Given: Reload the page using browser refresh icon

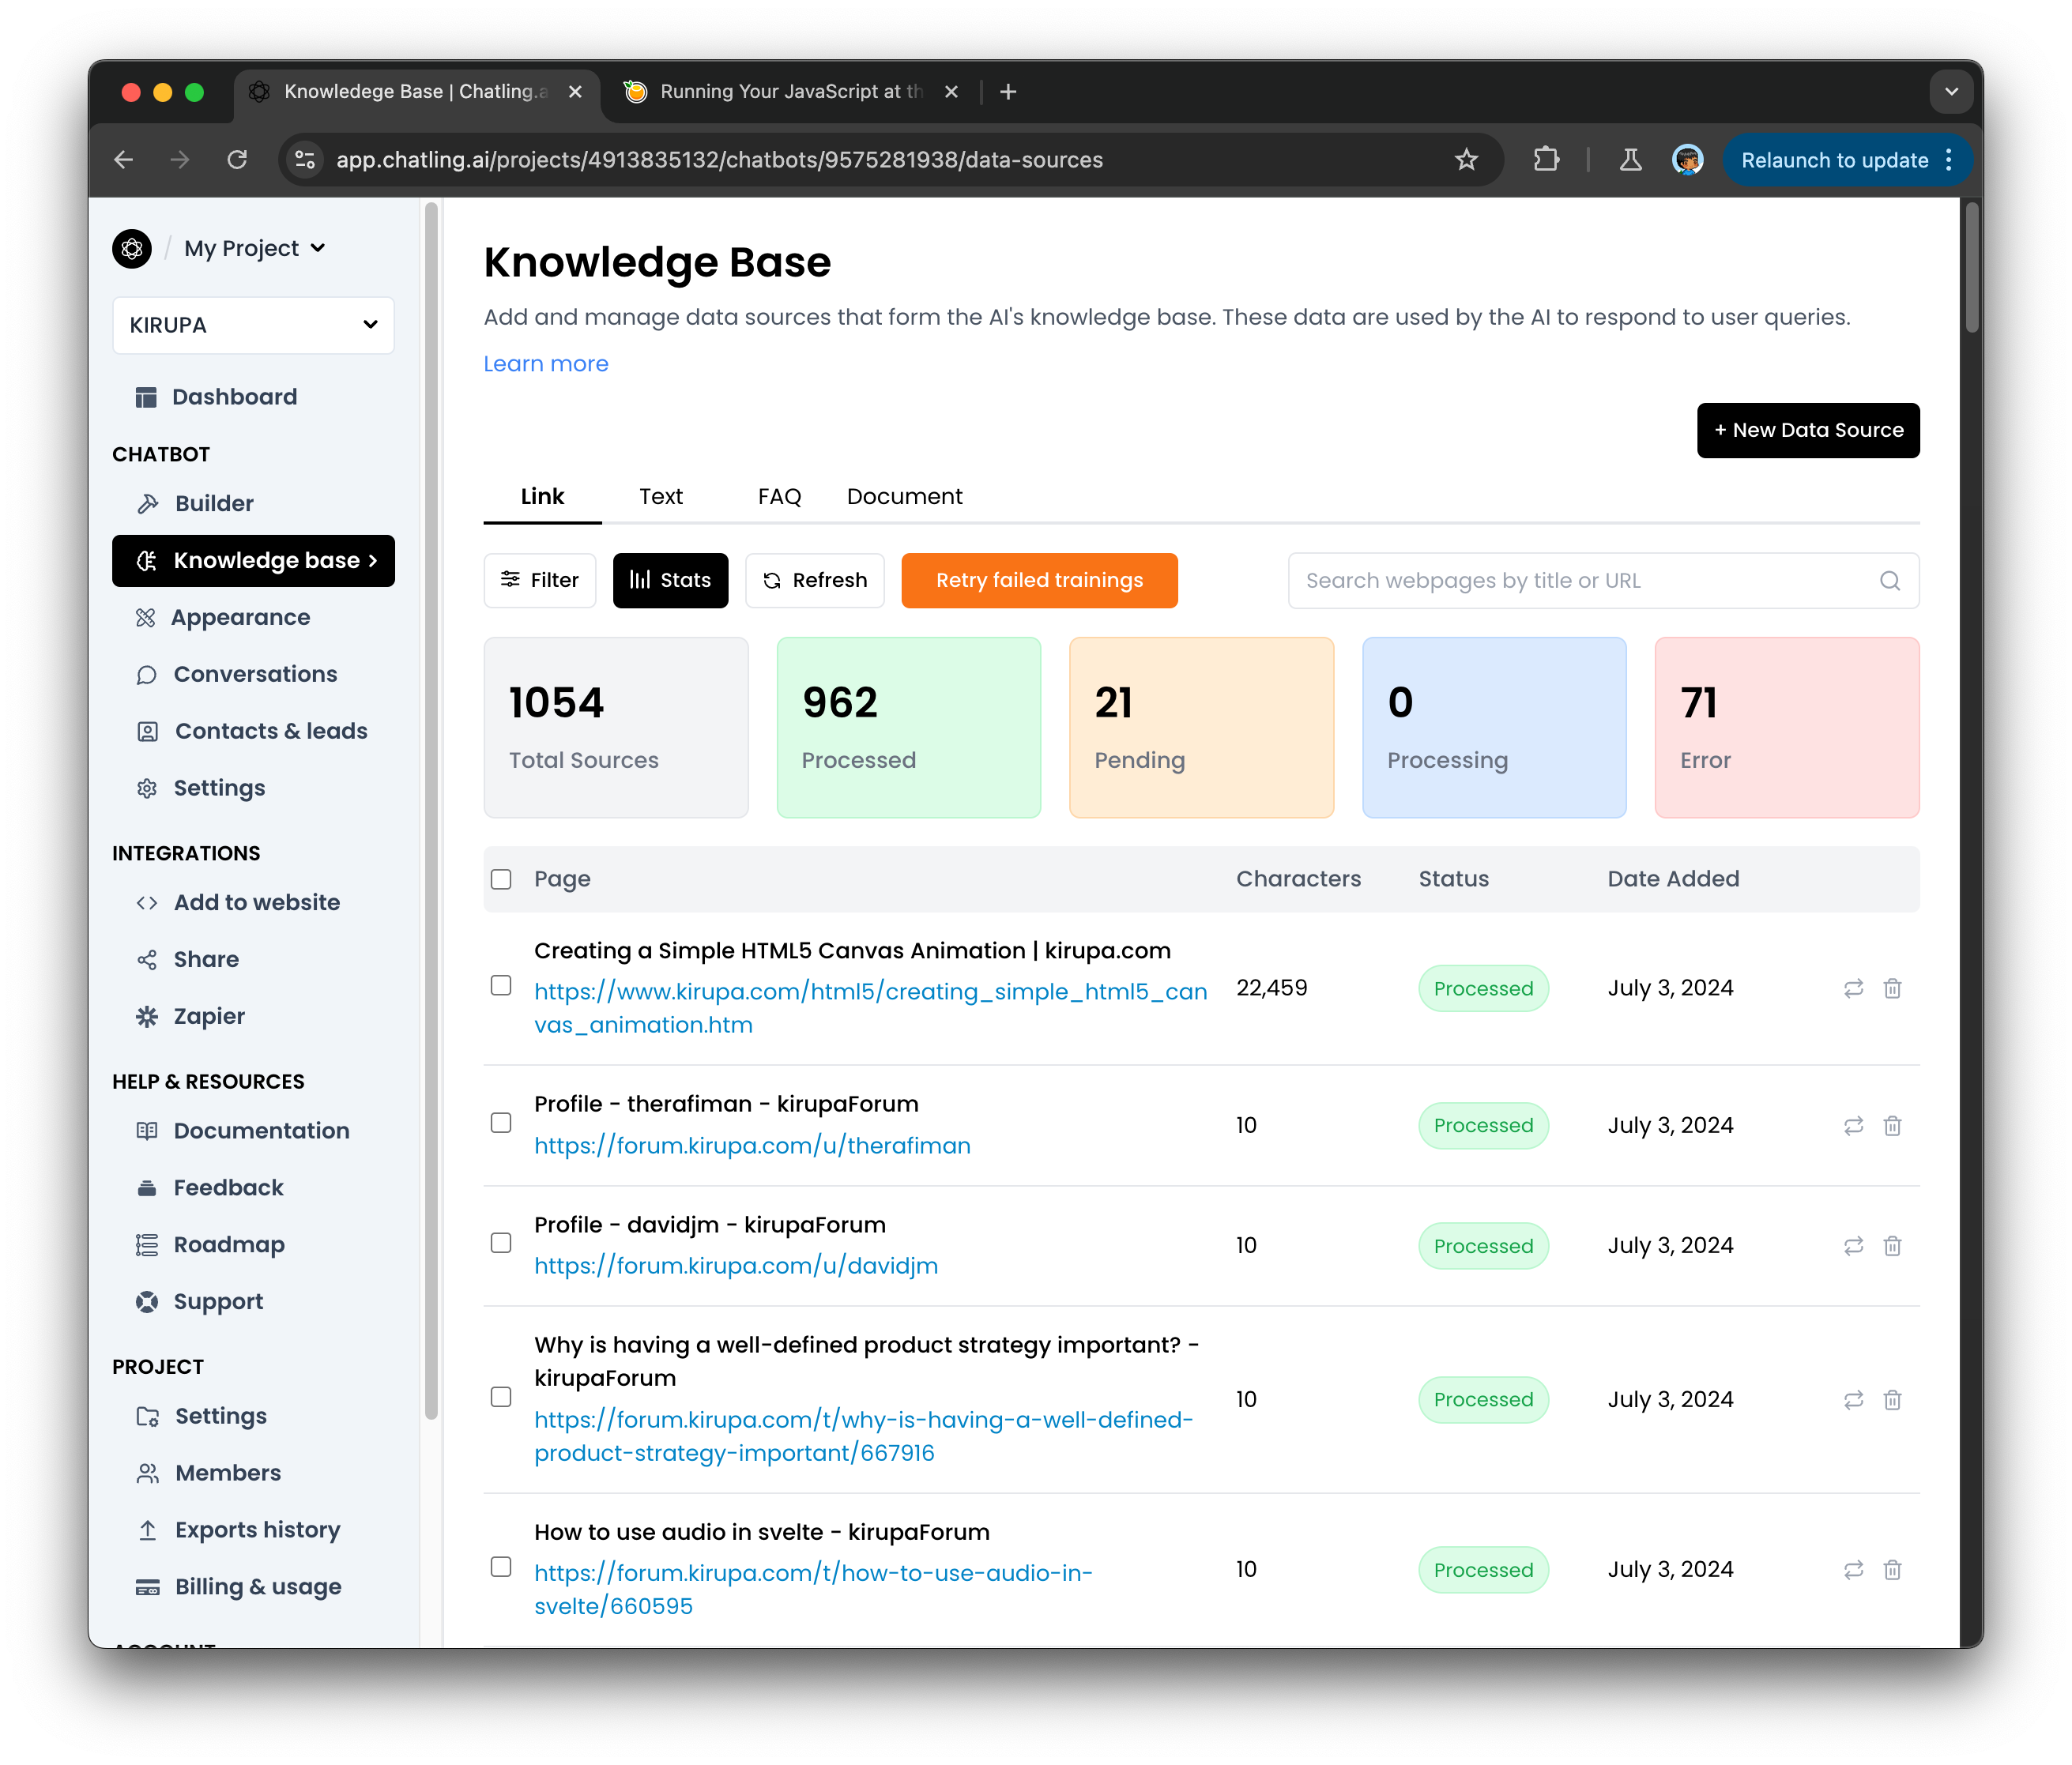Looking at the screenshot, I should pyautogui.click(x=237, y=160).
